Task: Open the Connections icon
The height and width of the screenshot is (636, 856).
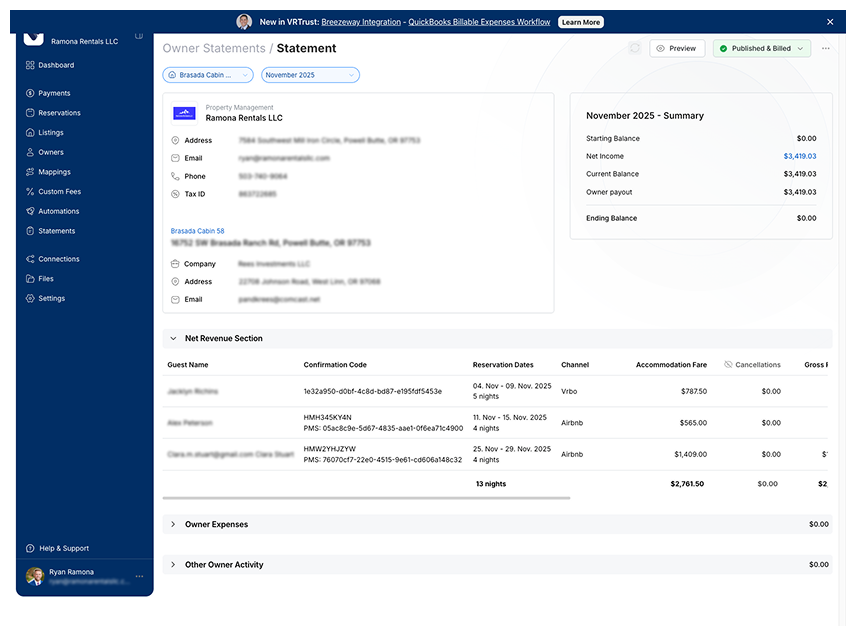Action: pyautogui.click(x=30, y=259)
